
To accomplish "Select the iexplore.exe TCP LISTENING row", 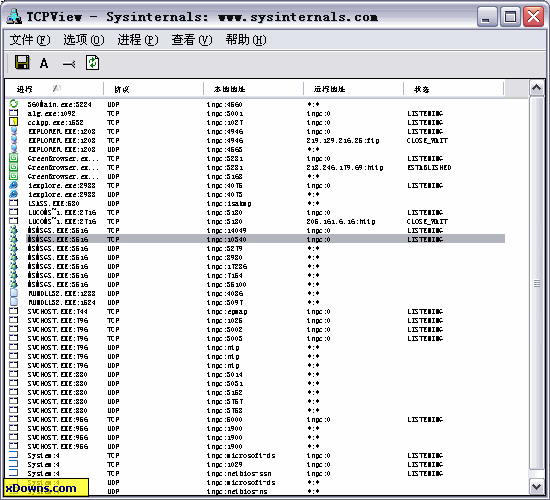I will click(256, 185).
